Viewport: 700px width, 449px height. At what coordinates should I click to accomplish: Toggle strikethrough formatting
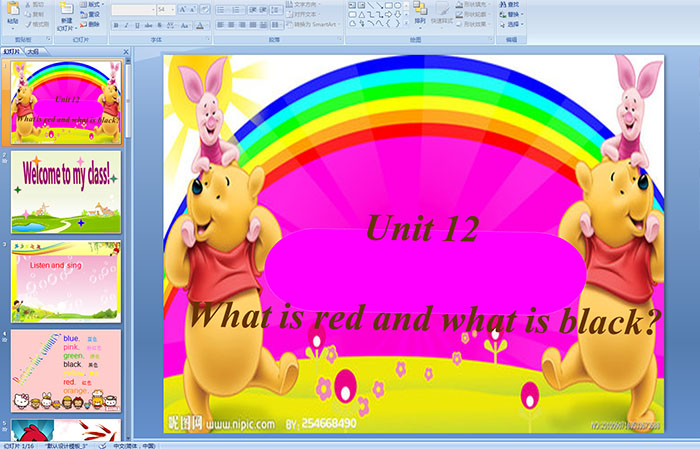click(x=148, y=25)
